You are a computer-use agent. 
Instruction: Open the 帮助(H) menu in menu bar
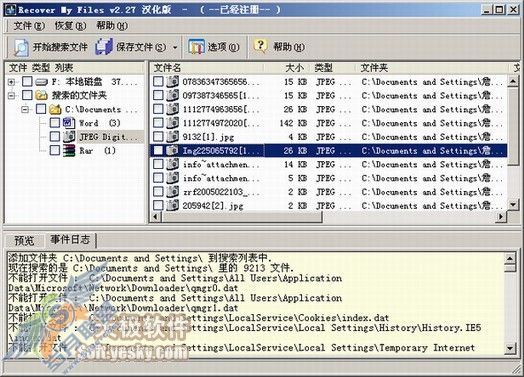pyautogui.click(x=112, y=26)
